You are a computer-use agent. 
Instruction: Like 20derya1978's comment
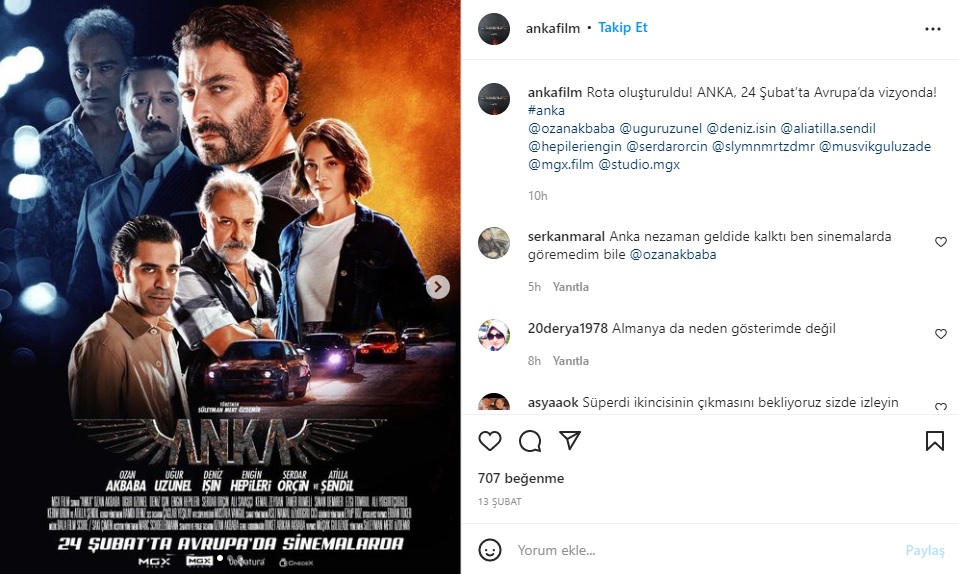tap(941, 334)
